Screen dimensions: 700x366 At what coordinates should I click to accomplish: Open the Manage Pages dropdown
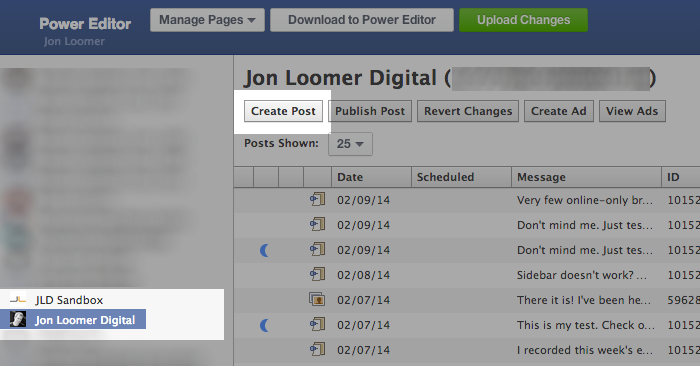tap(207, 20)
